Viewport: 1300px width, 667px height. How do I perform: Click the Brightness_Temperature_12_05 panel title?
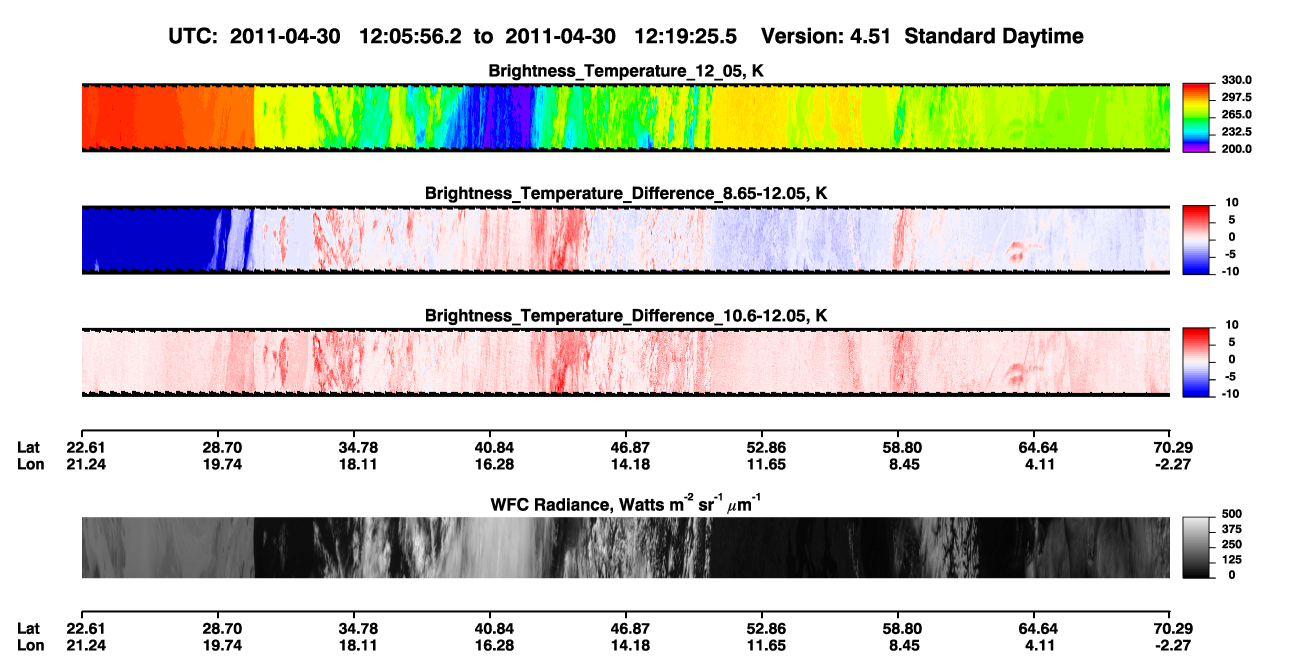click(x=626, y=71)
